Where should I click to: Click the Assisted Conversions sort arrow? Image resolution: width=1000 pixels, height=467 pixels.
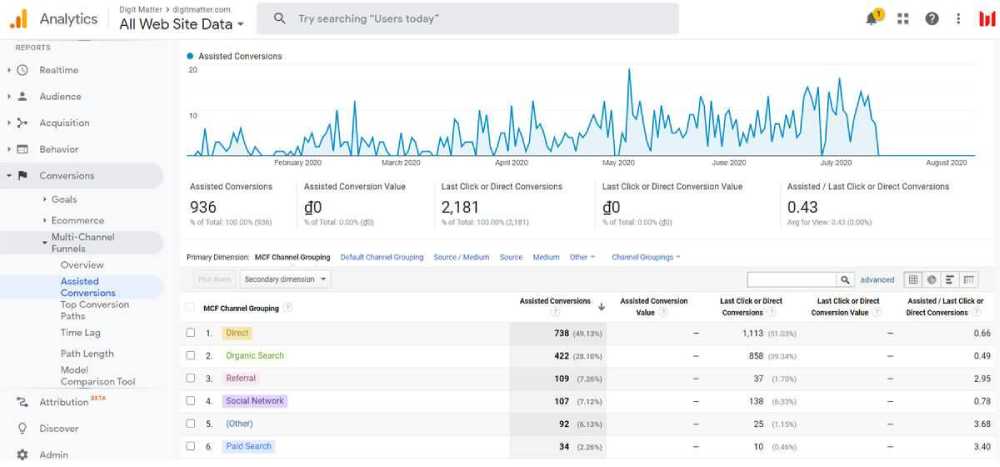pyautogui.click(x=601, y=307)
